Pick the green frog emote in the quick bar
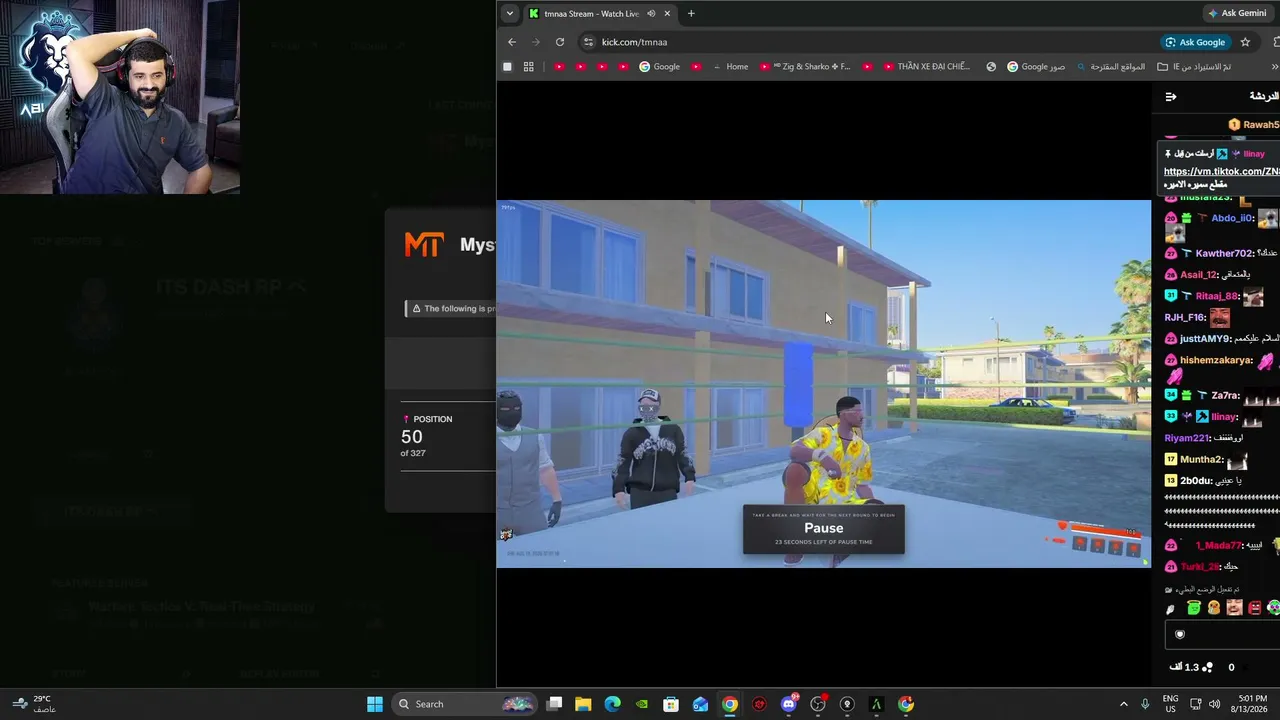Viewport: 1280px width, 720px height. [1193, 608]
